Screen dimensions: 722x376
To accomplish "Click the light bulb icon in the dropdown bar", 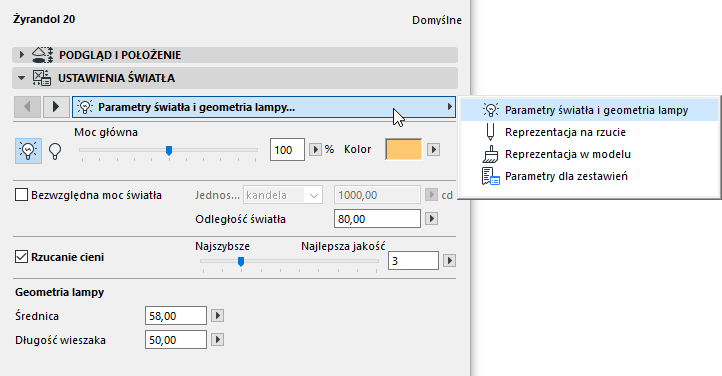I will click(85, 107).
